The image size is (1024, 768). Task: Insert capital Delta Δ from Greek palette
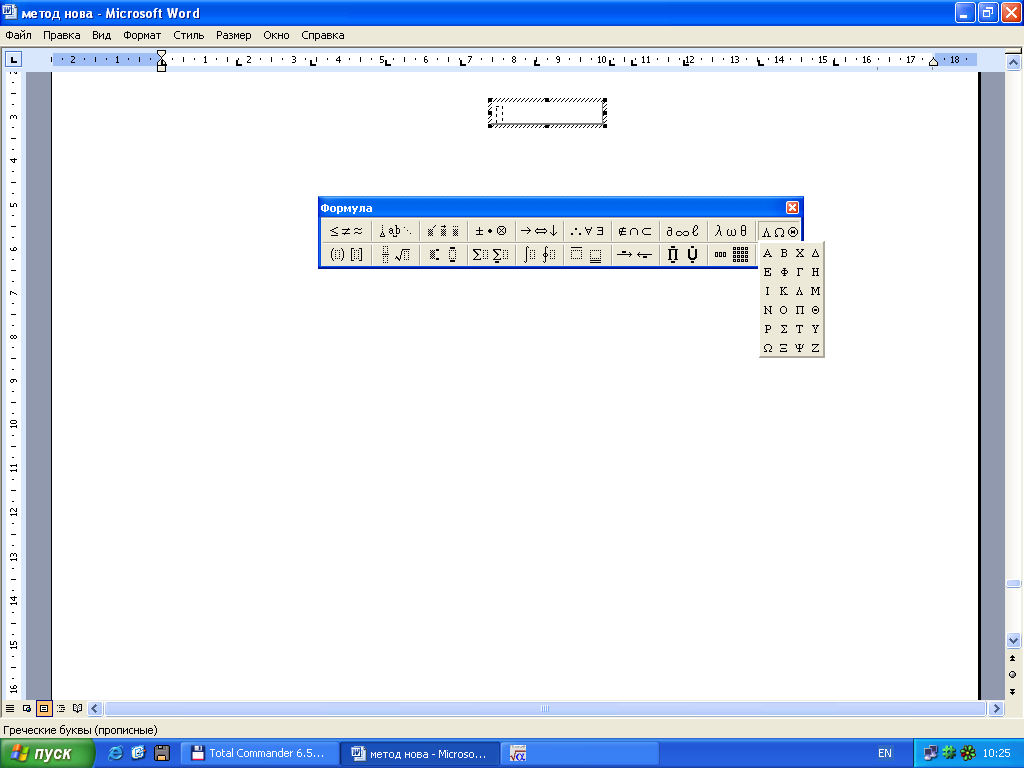815,253
